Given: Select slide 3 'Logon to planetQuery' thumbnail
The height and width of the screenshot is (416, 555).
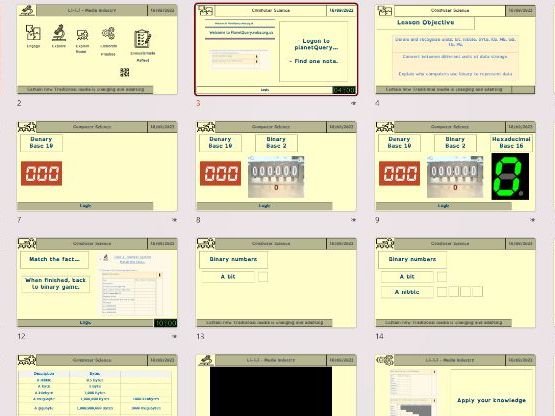Looking at the screenshot, I should click(276, 50).
